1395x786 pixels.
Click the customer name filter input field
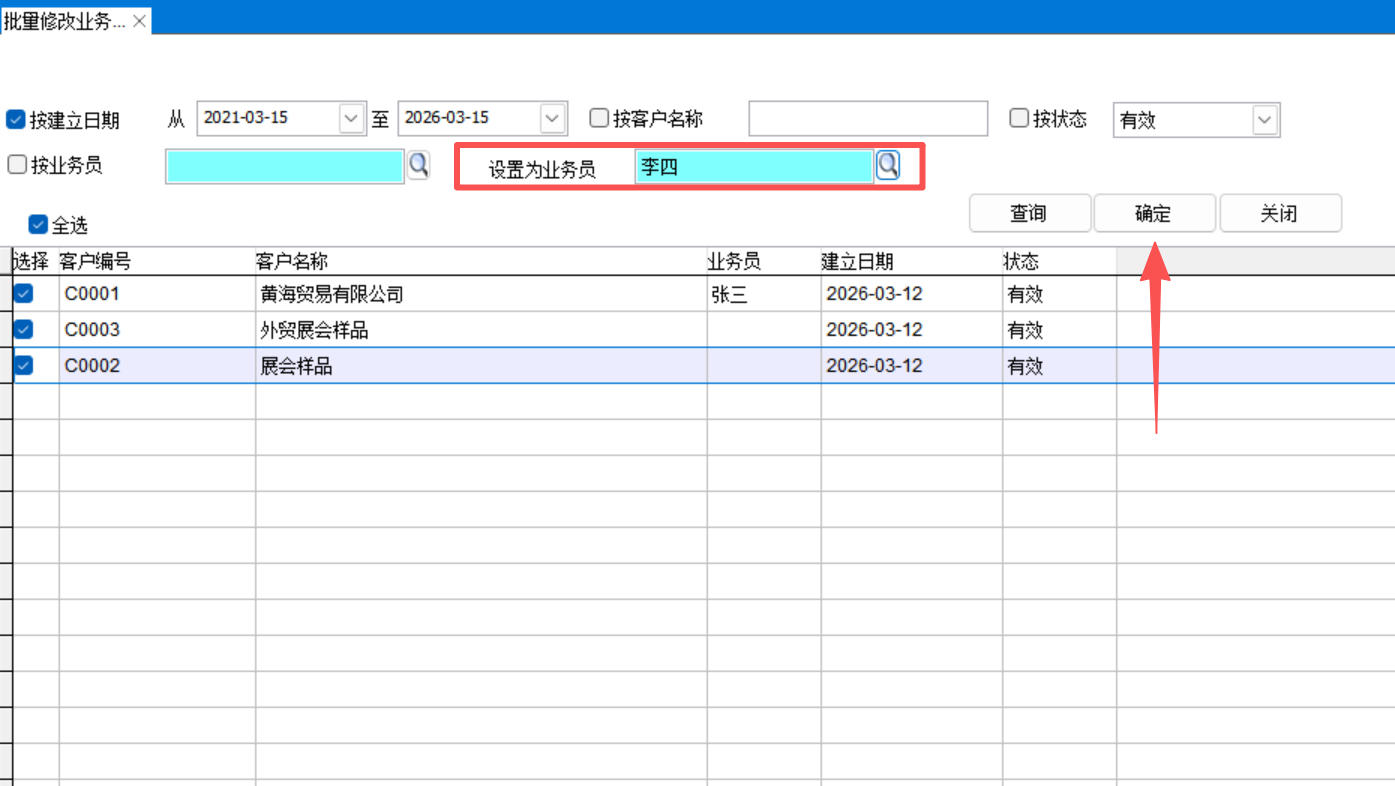867,119
